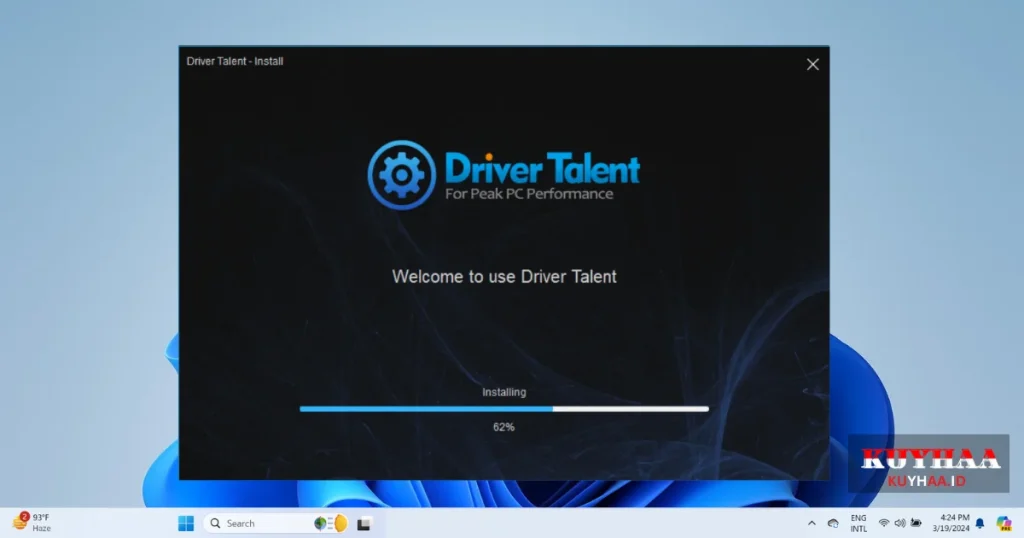1024x538 pixels.
Task: Click the installation progress bar
Action: click(504, 409)
